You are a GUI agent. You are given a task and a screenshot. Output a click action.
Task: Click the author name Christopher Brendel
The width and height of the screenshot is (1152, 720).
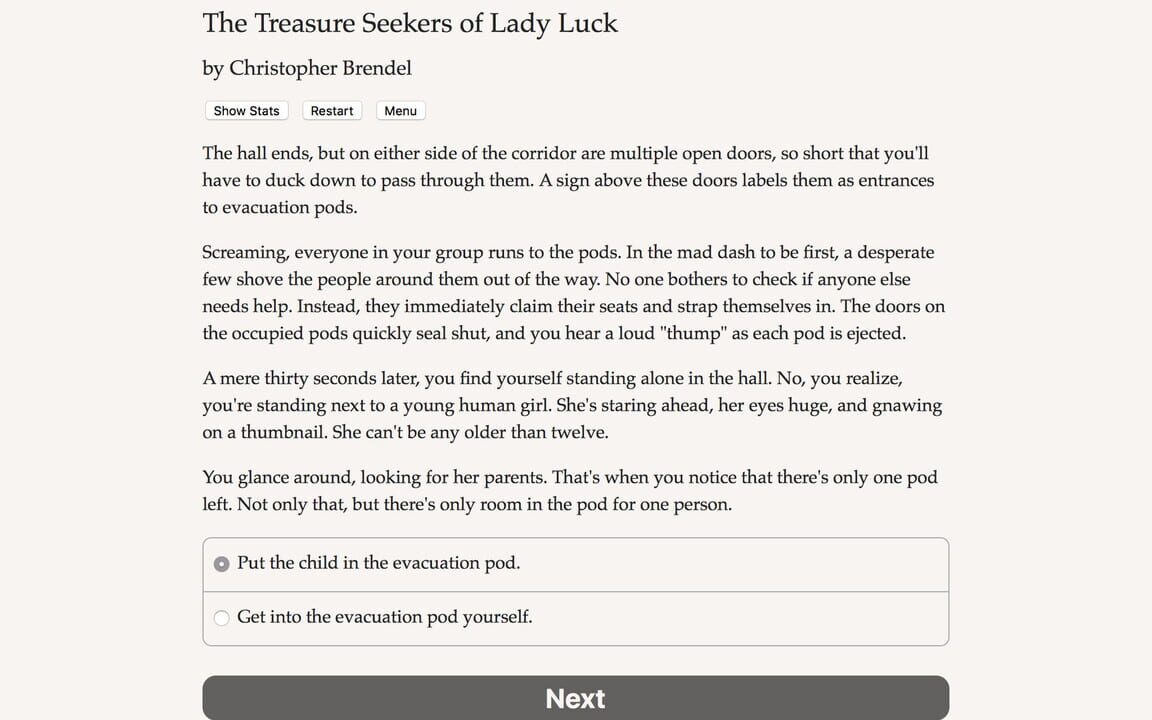point(306,68)
